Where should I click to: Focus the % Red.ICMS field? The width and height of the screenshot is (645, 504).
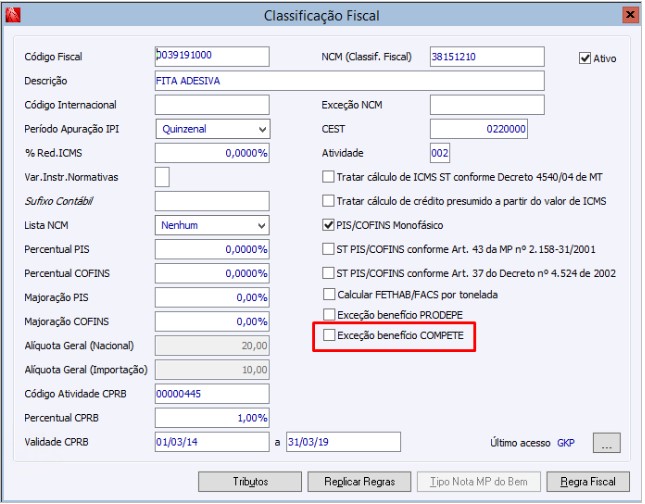212,153
